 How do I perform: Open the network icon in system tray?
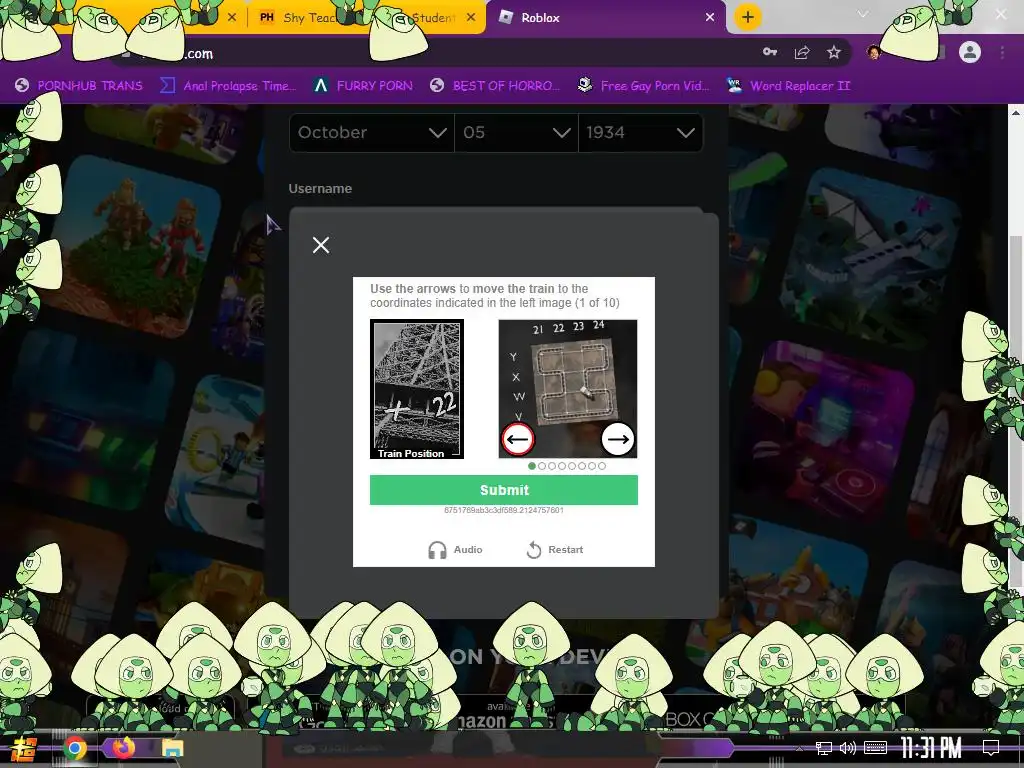824,748
